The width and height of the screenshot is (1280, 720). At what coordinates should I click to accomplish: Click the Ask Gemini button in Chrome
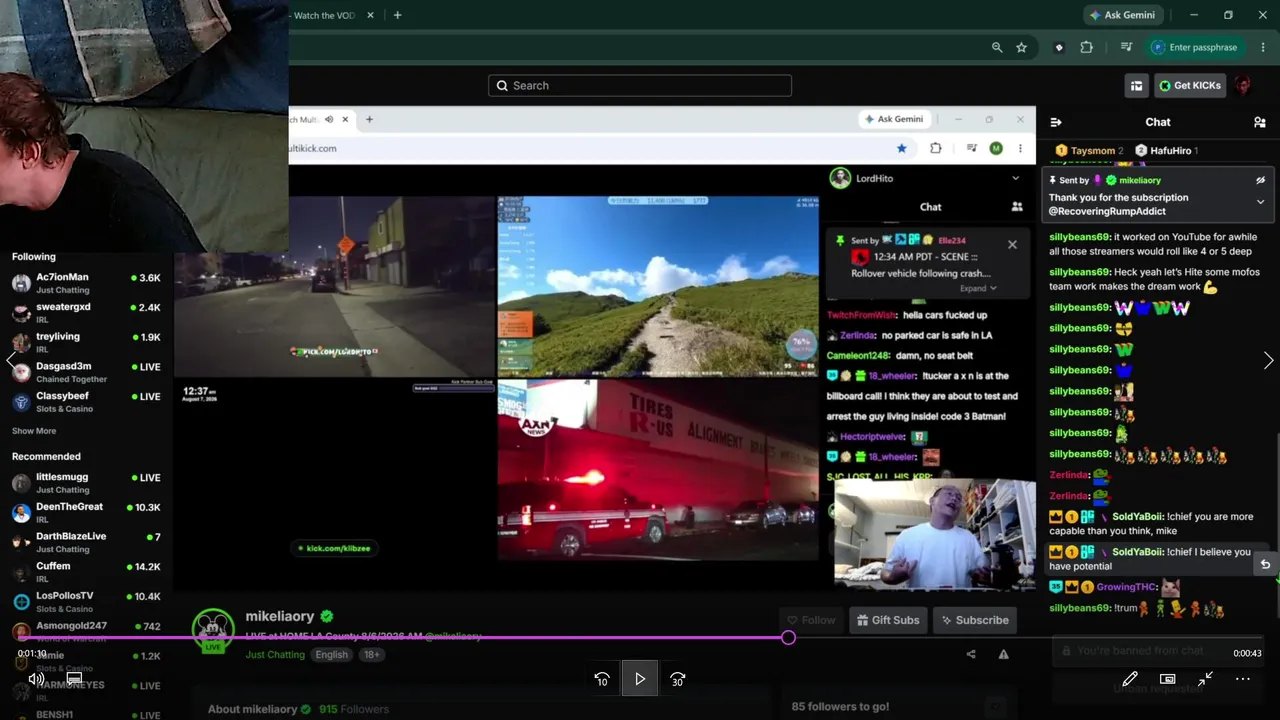click(1122, 15)
